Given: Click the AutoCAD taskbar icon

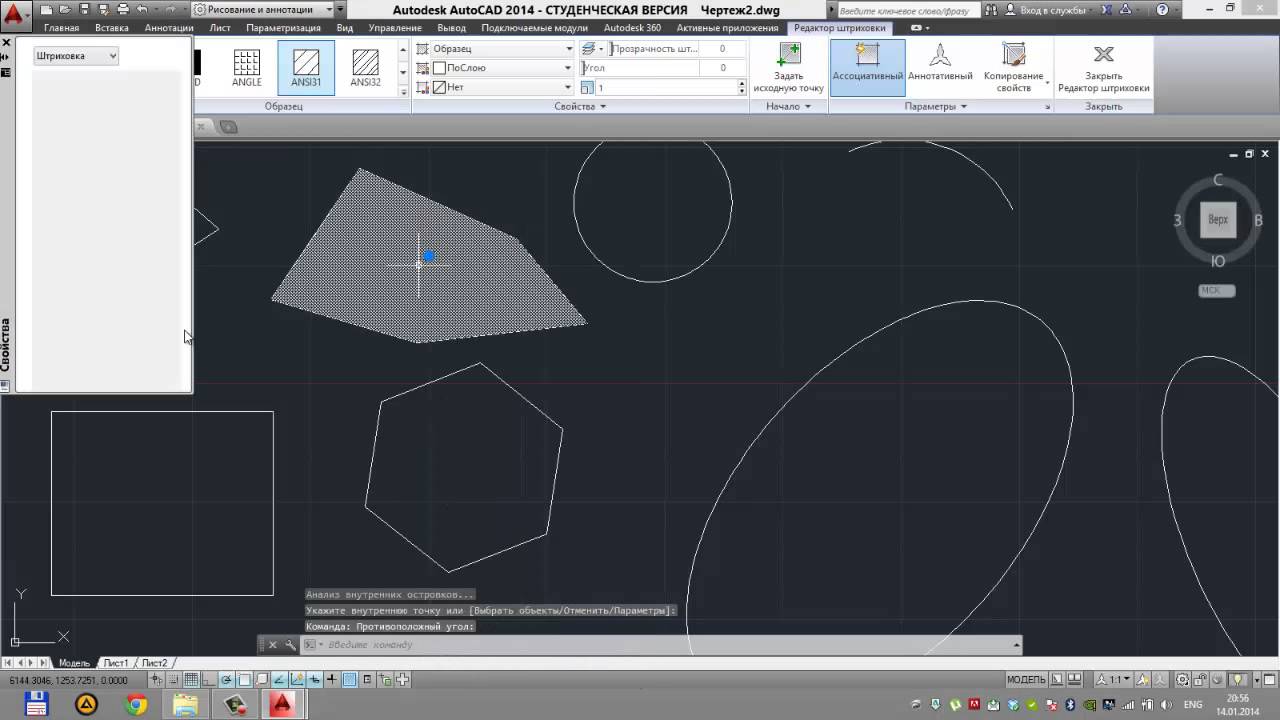Looking at the screenshot, I should pos(282,705).
